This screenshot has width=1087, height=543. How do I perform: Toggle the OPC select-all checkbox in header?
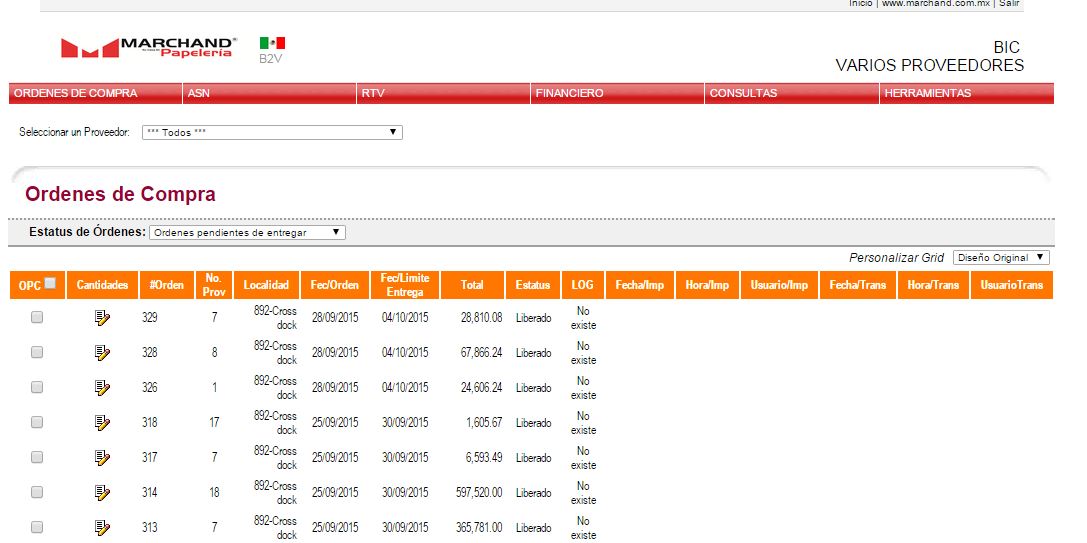(x=50, y=283)
